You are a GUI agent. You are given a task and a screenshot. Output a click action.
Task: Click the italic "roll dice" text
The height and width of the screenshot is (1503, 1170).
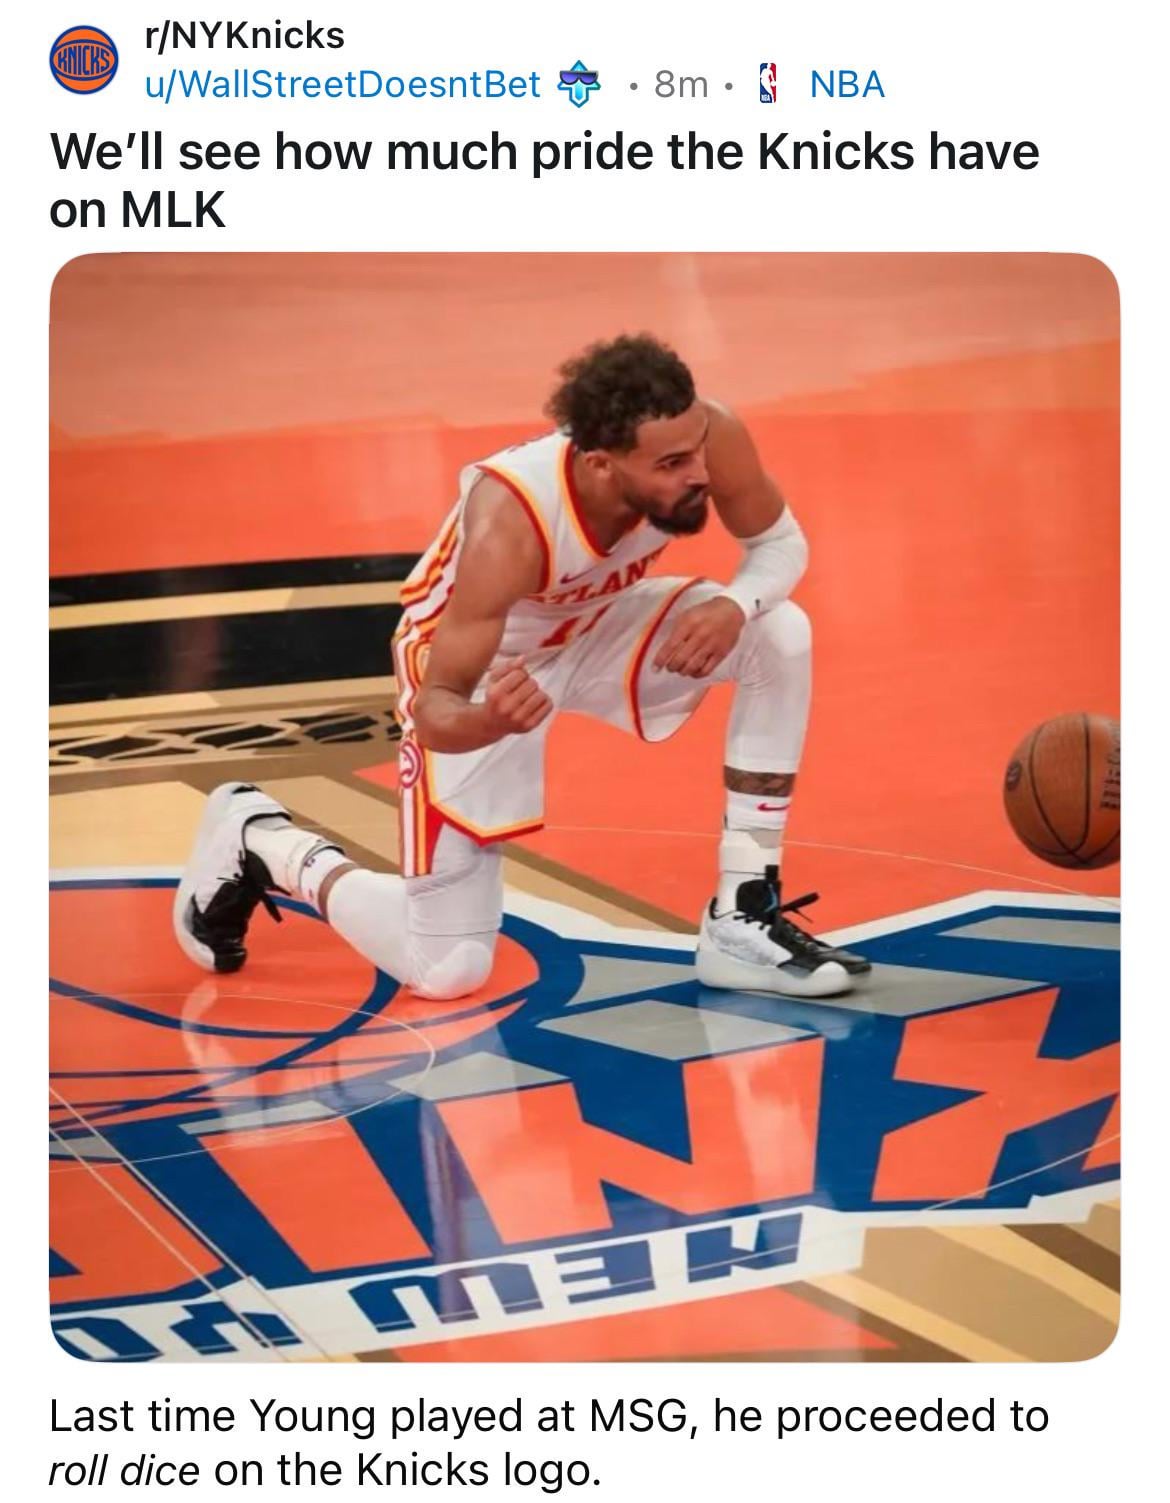(125, 1468)
